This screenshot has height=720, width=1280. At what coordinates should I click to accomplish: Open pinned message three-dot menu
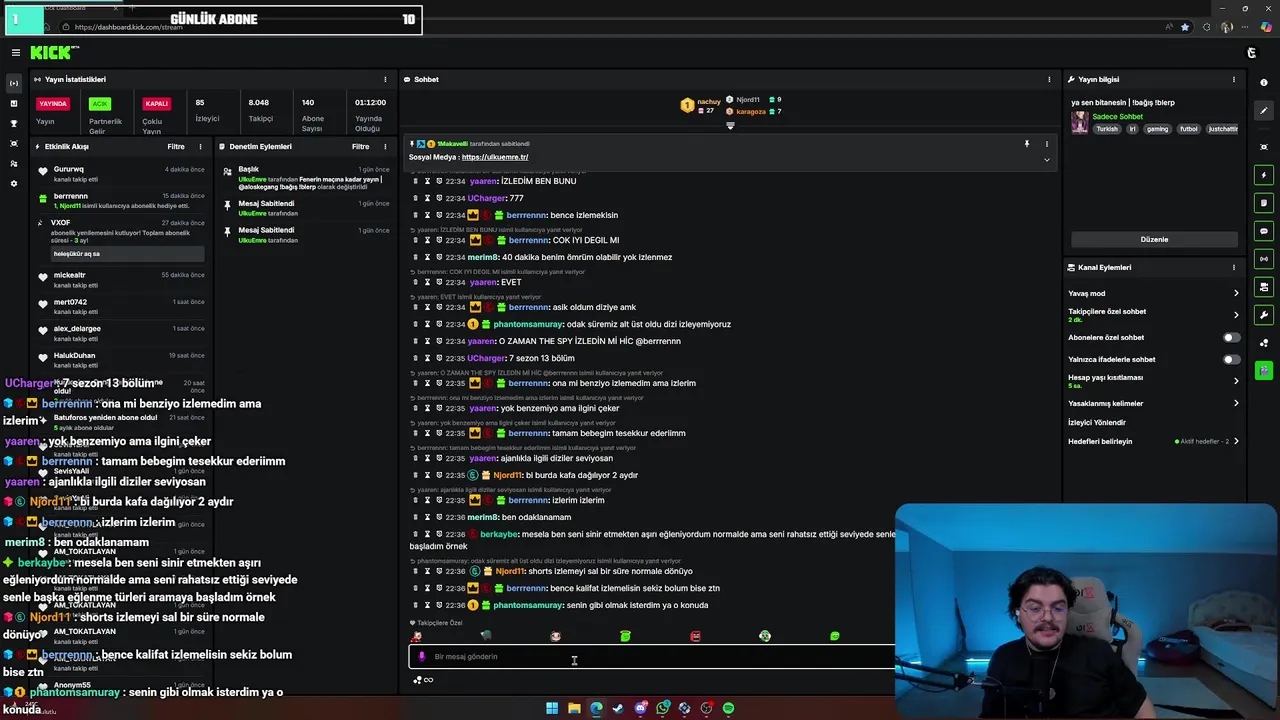pyautogui.click(x=1047, y=144)
